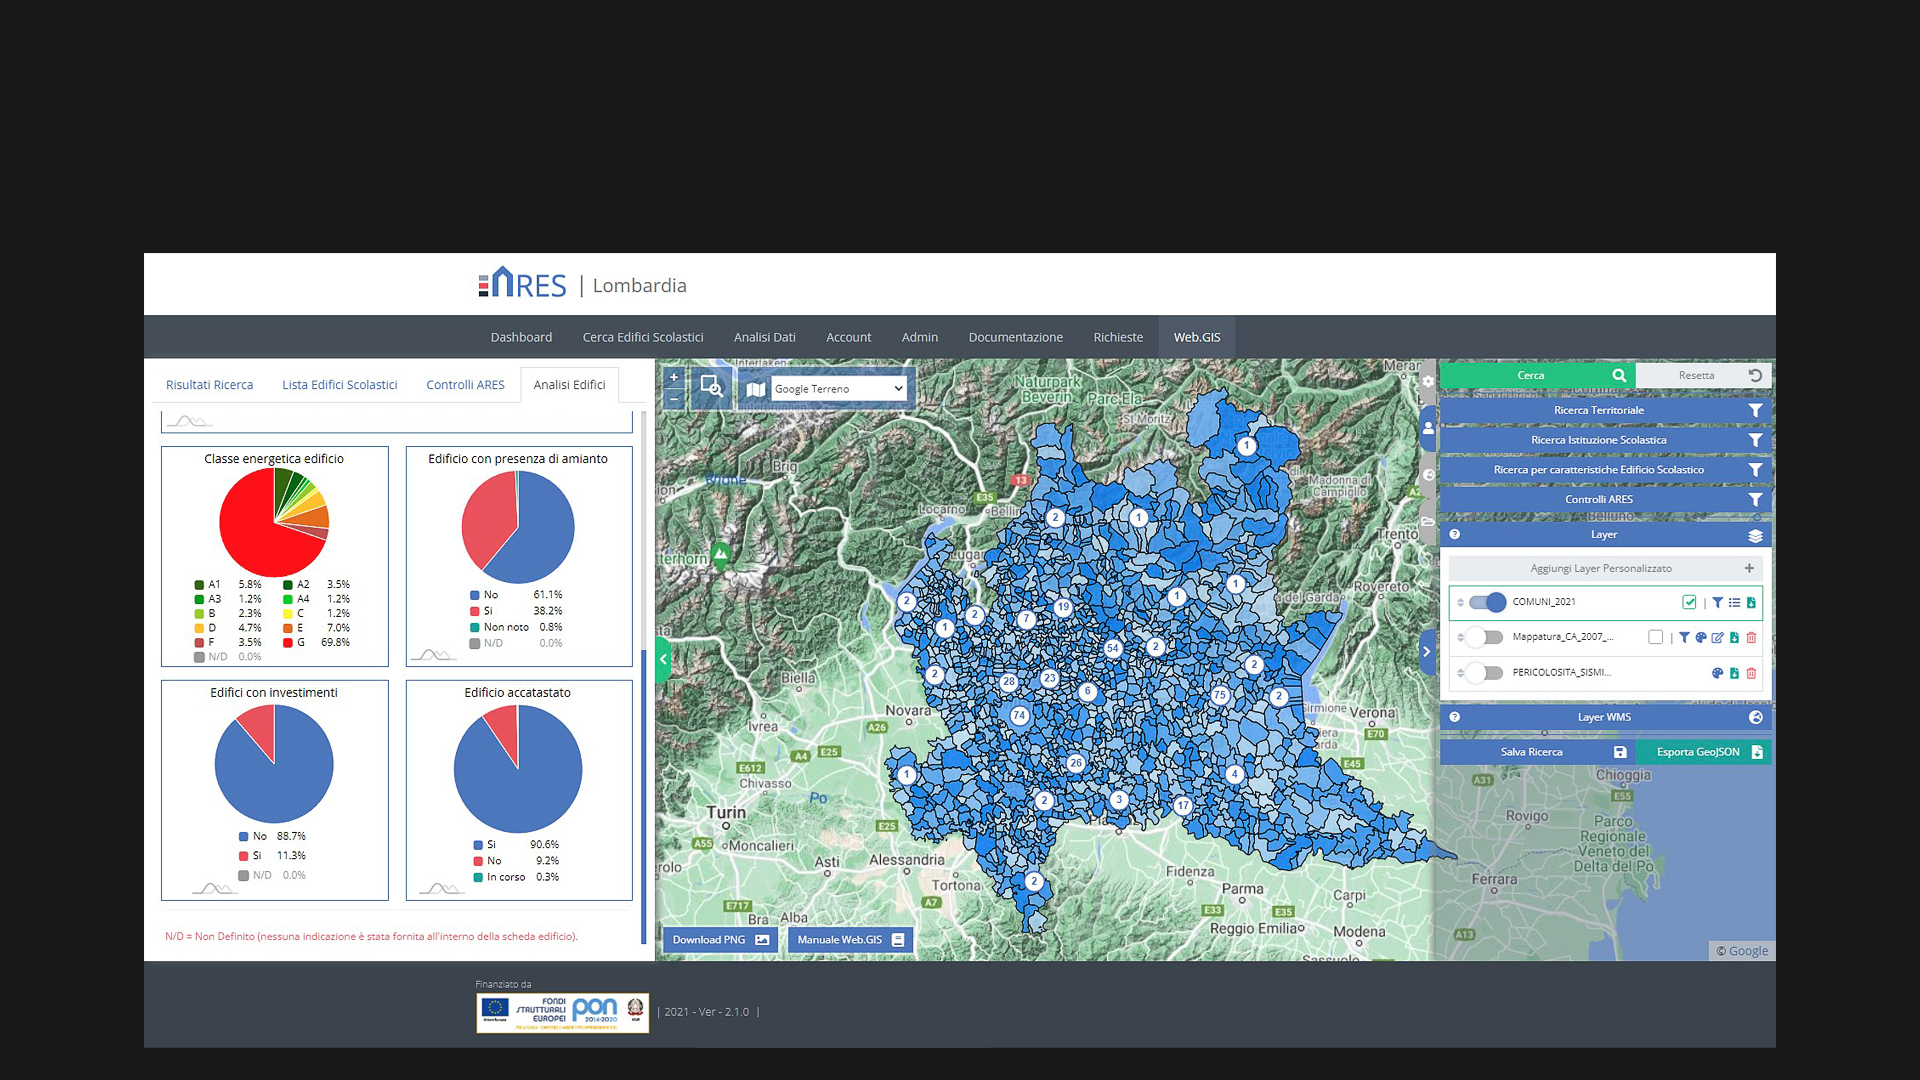Image resolution: width=1920 pixels, height=1080 pixels.
Task: Click the Download PNG button
Action: pos(720,940)
